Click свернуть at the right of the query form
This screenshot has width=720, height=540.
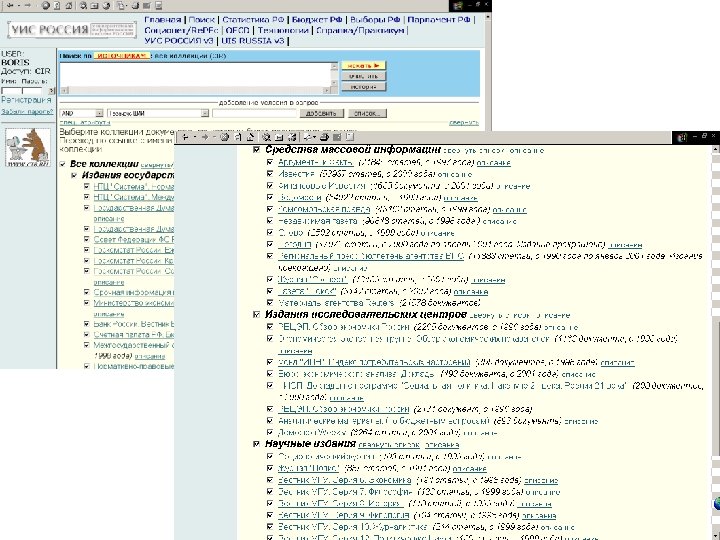click(x=464, y=123)
